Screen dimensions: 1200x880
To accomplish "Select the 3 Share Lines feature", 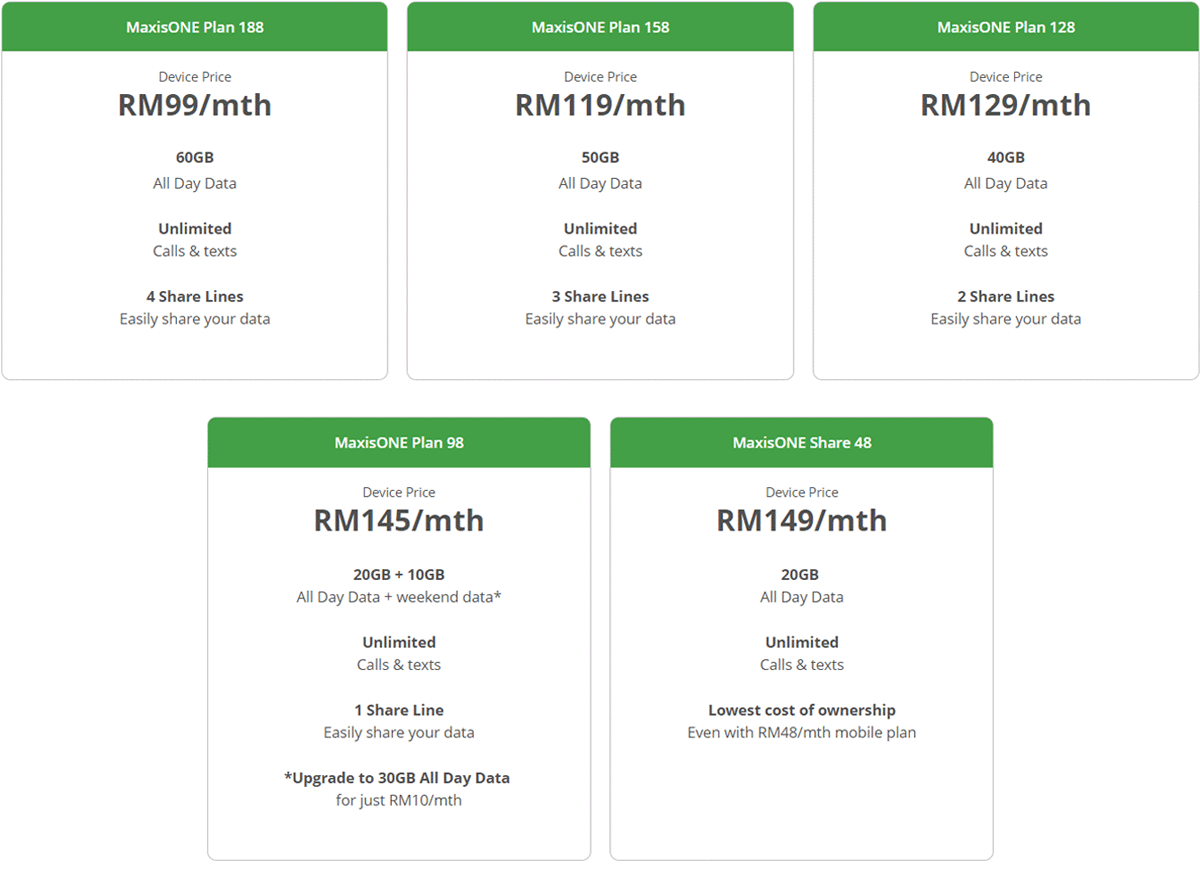I will click(600, 297).
